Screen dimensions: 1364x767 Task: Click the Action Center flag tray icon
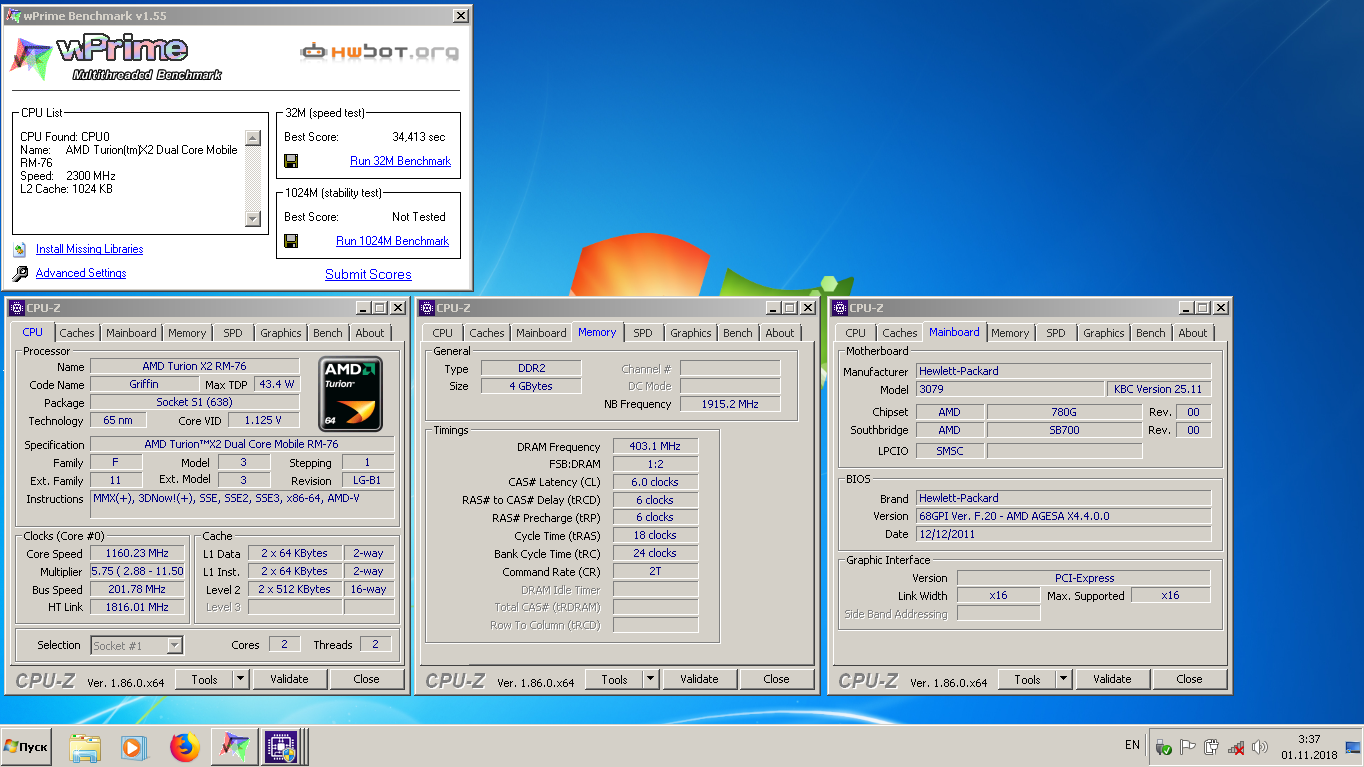1188,747
